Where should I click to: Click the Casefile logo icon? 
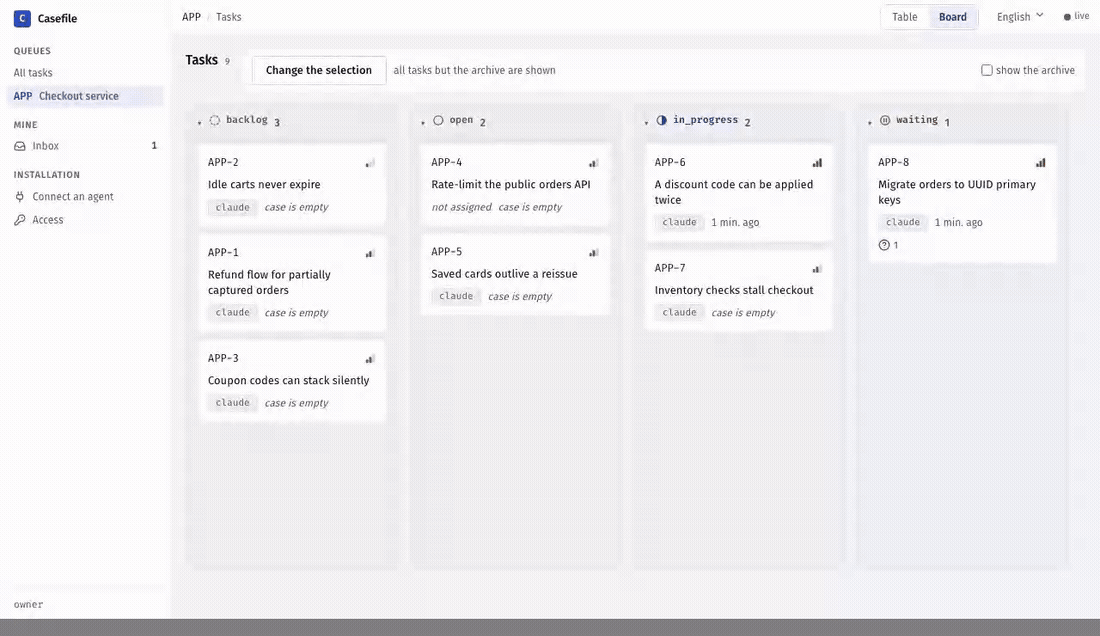click(22, 18)
